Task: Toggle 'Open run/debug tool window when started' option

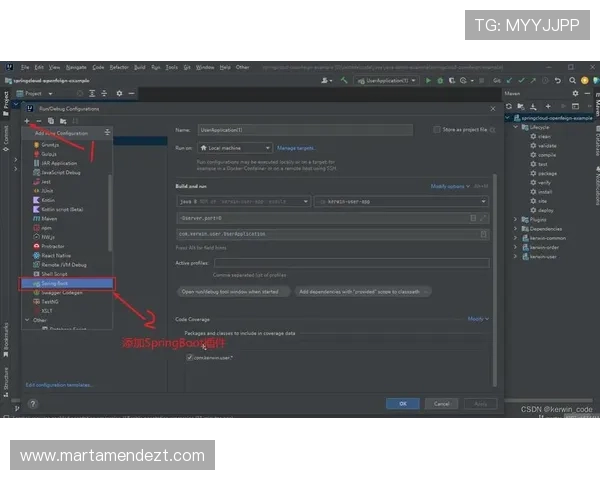Action: pyautogui.click(x=229, y=292)
